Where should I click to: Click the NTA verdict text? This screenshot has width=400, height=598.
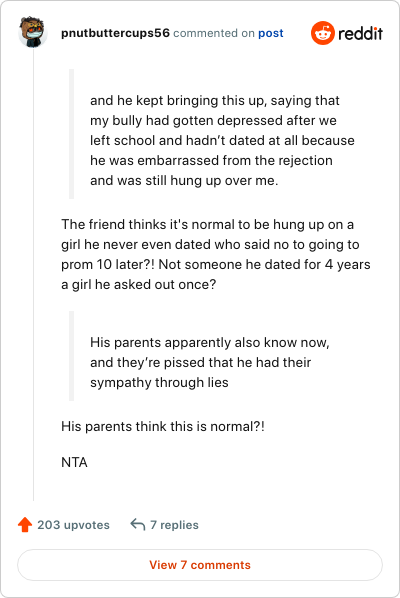[74, 462]
